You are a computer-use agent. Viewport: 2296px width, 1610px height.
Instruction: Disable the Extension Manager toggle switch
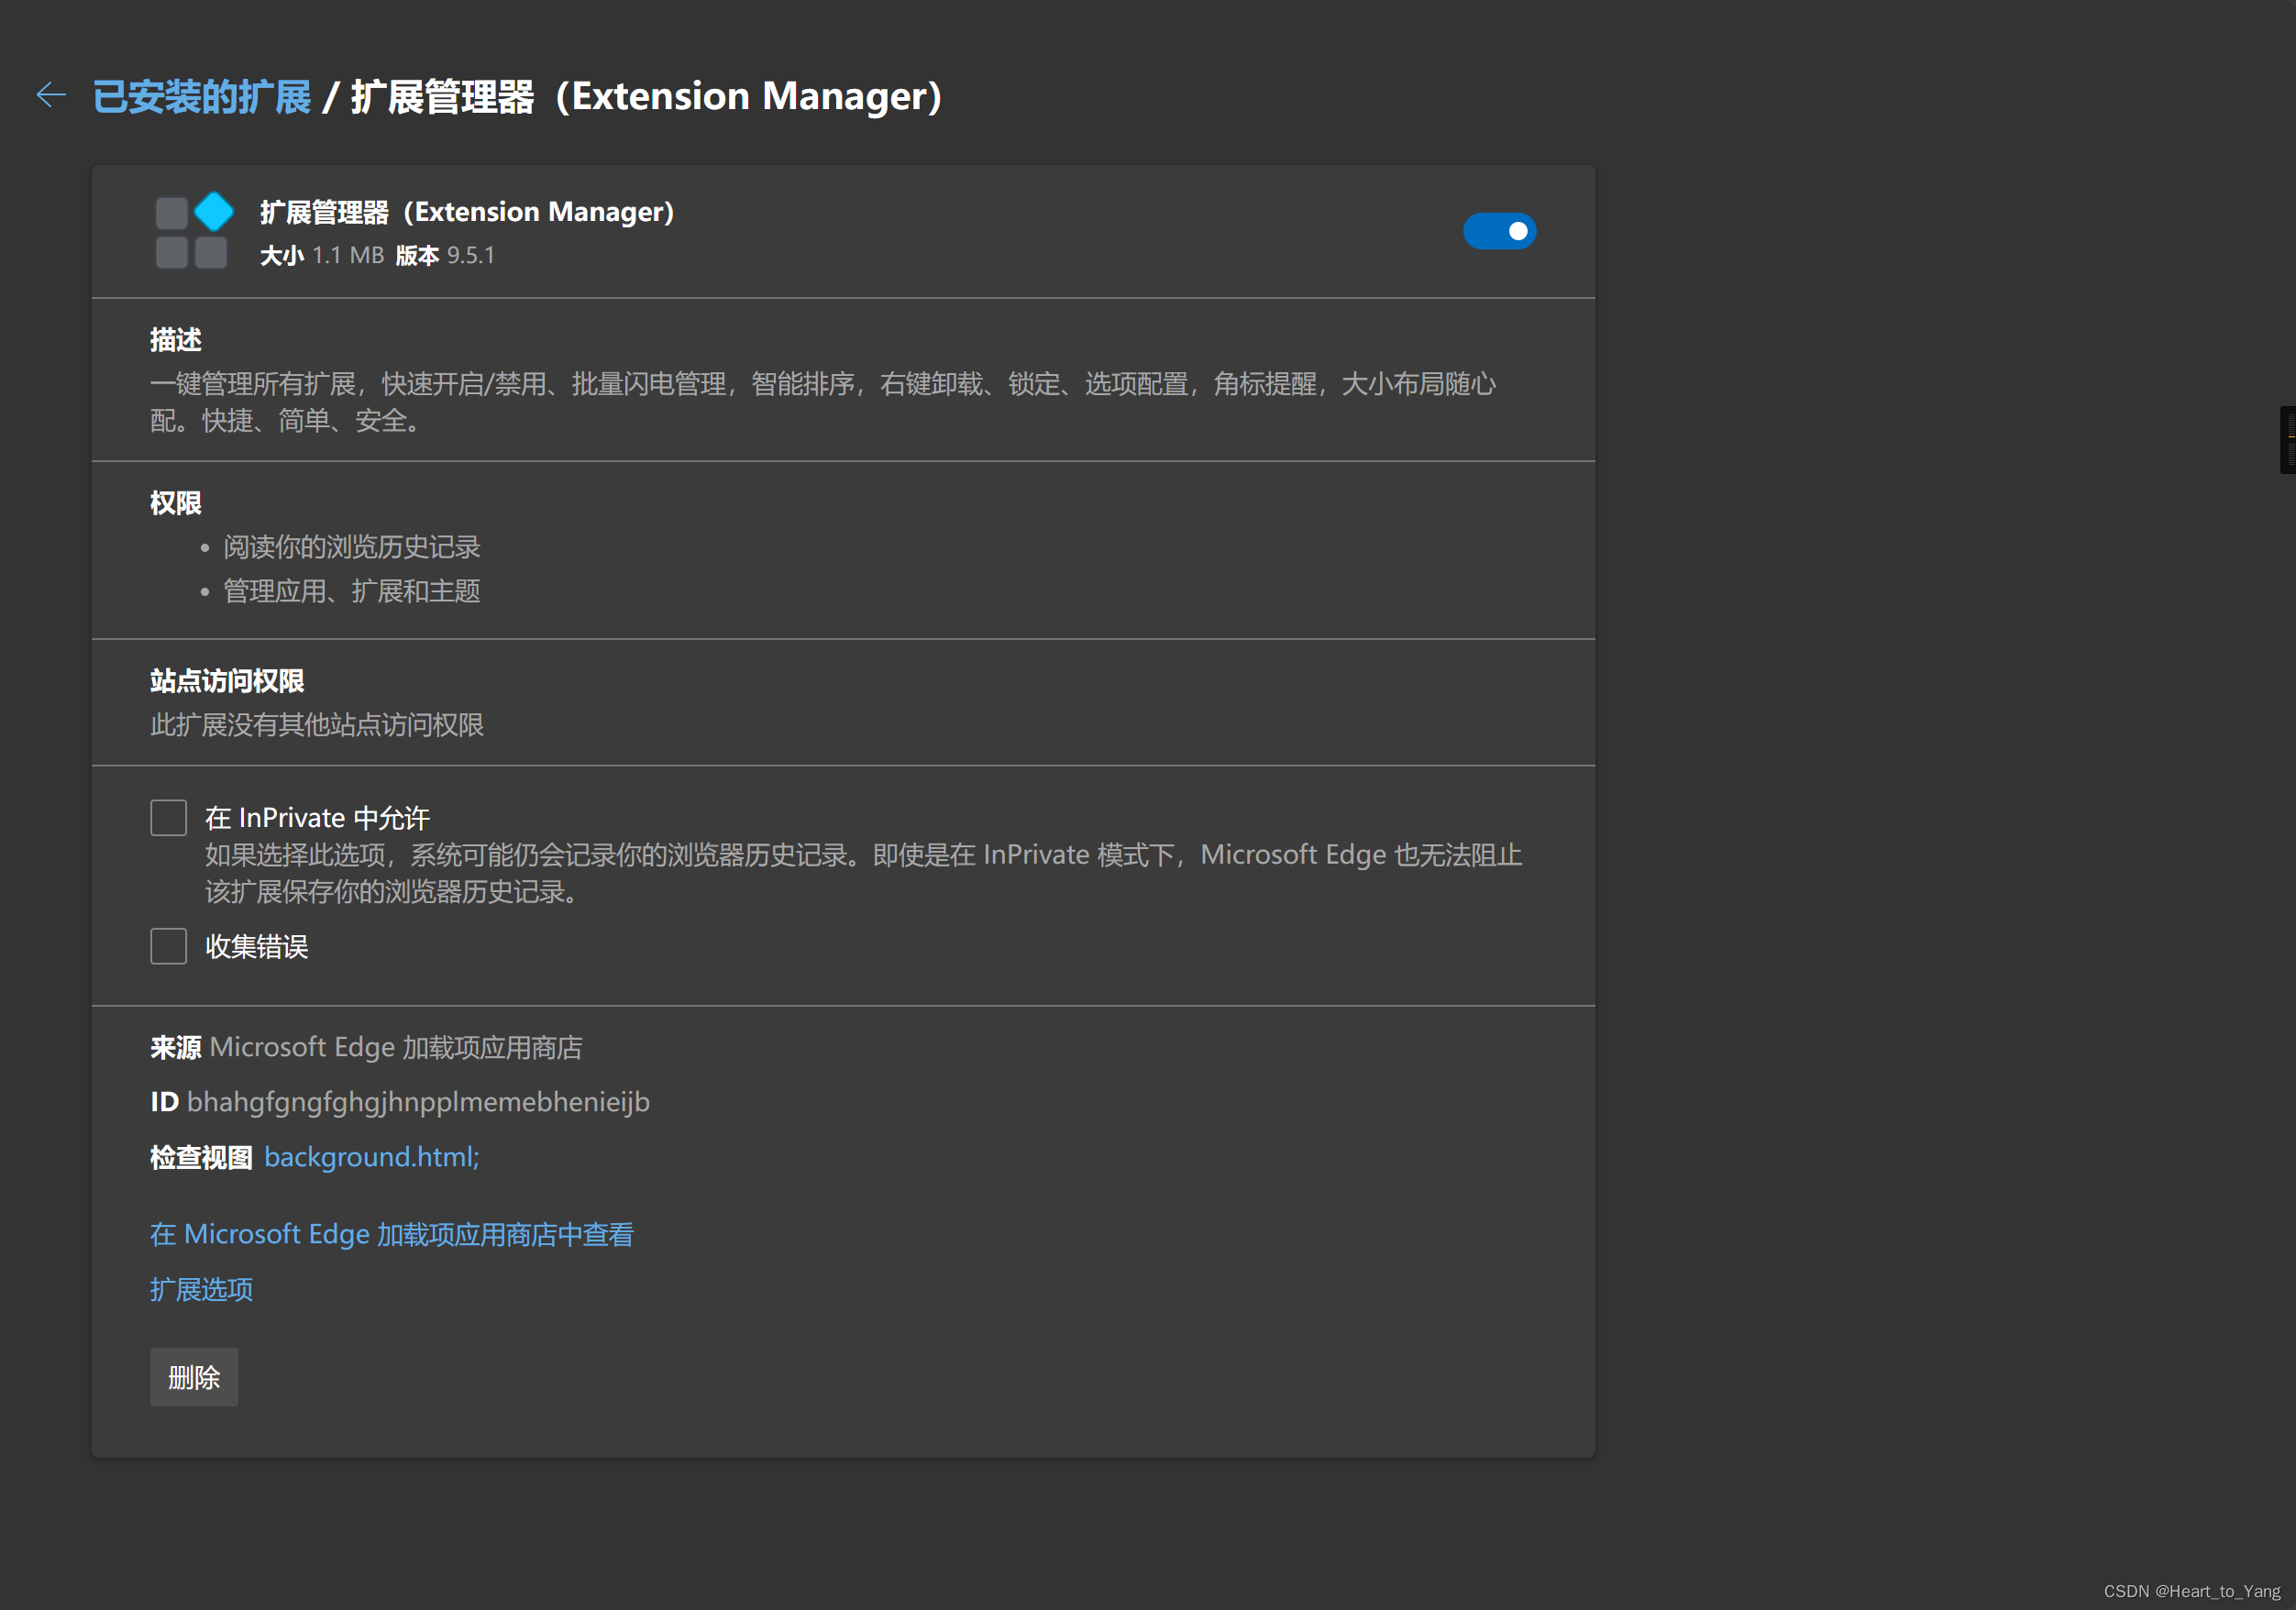point(1498,231)
